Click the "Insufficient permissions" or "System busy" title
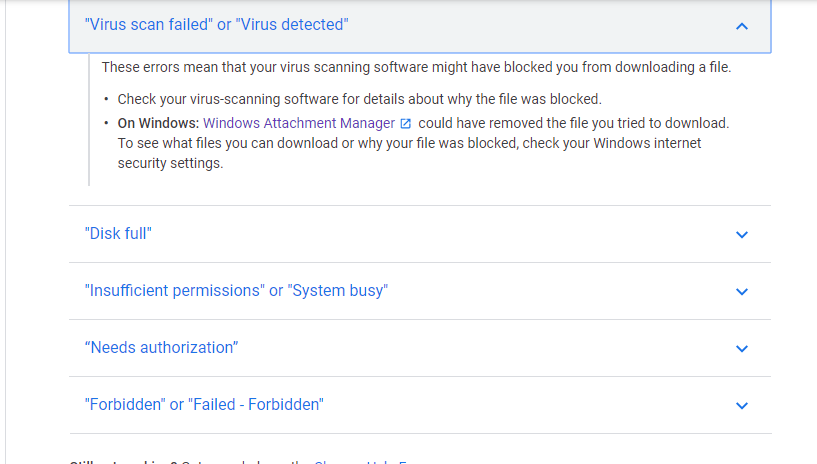This screenshot has height=464, width=817. tap(236, 290)
